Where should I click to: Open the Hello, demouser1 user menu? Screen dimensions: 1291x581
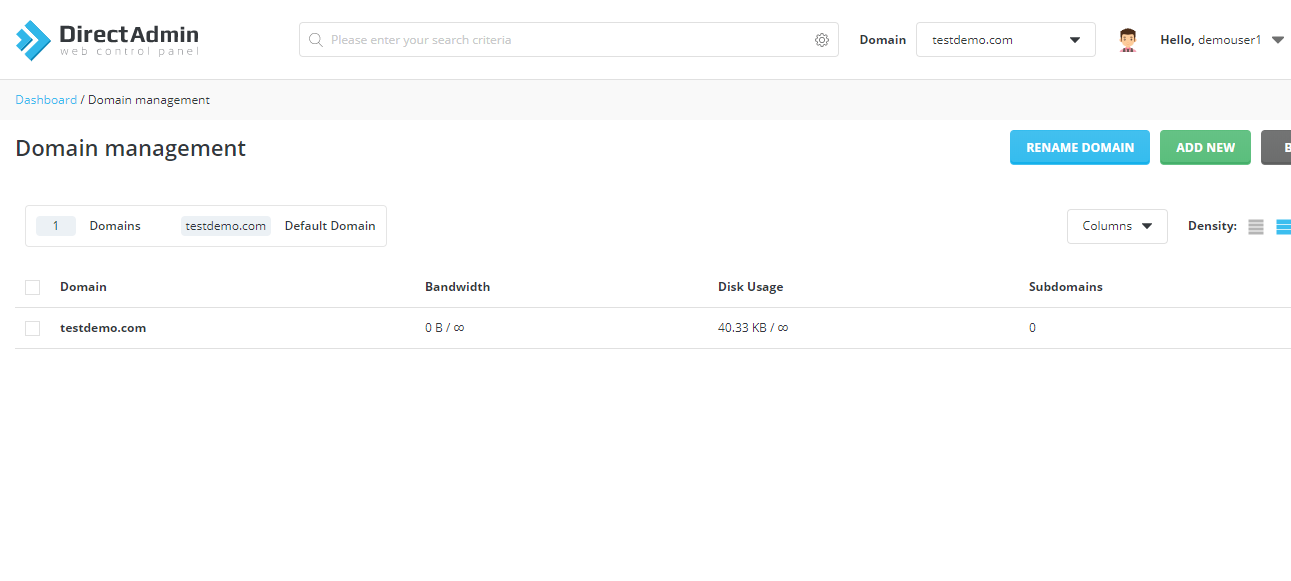(x=1222, y=40)
